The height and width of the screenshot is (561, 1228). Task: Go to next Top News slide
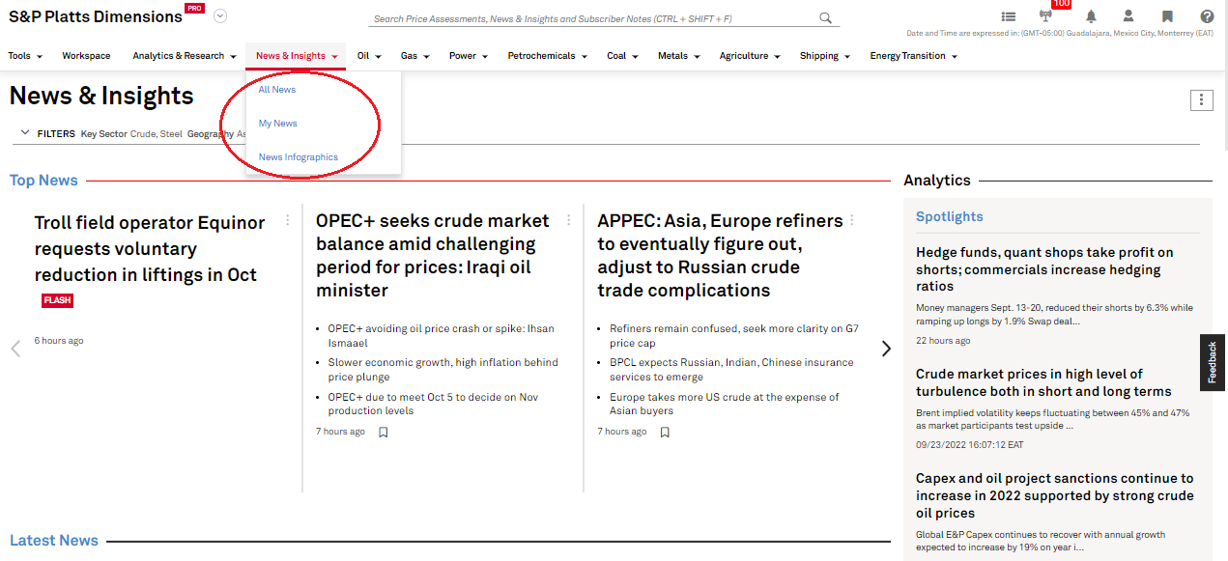tap(886, 349)
